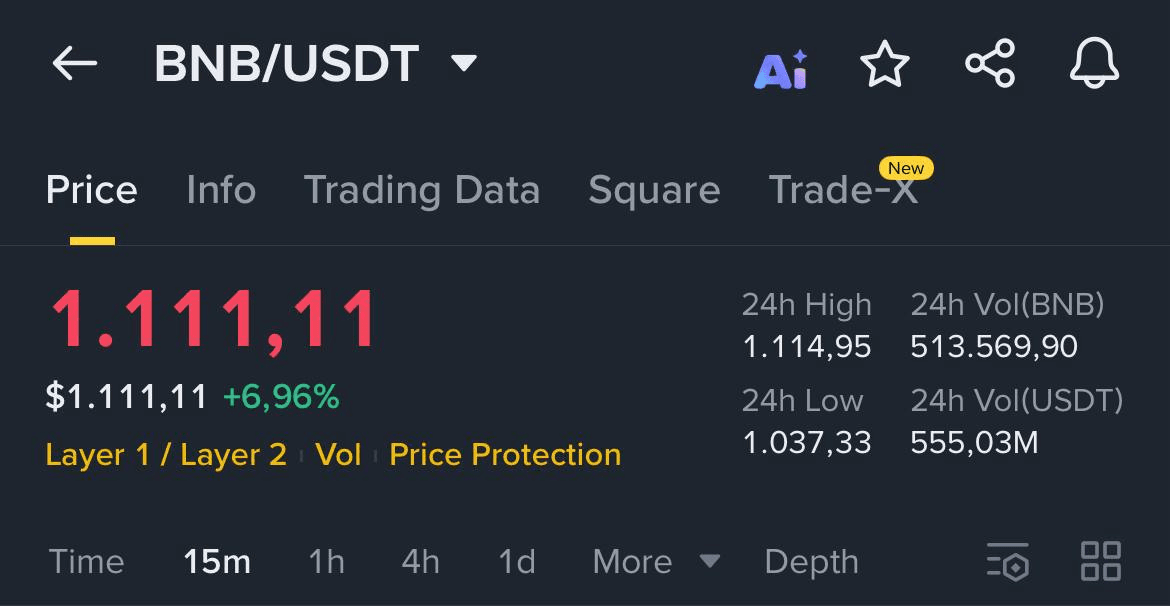Select the 15m chart interval
Image resolution: width=1170 pixels, height=606 pixels.
(217, 562)
